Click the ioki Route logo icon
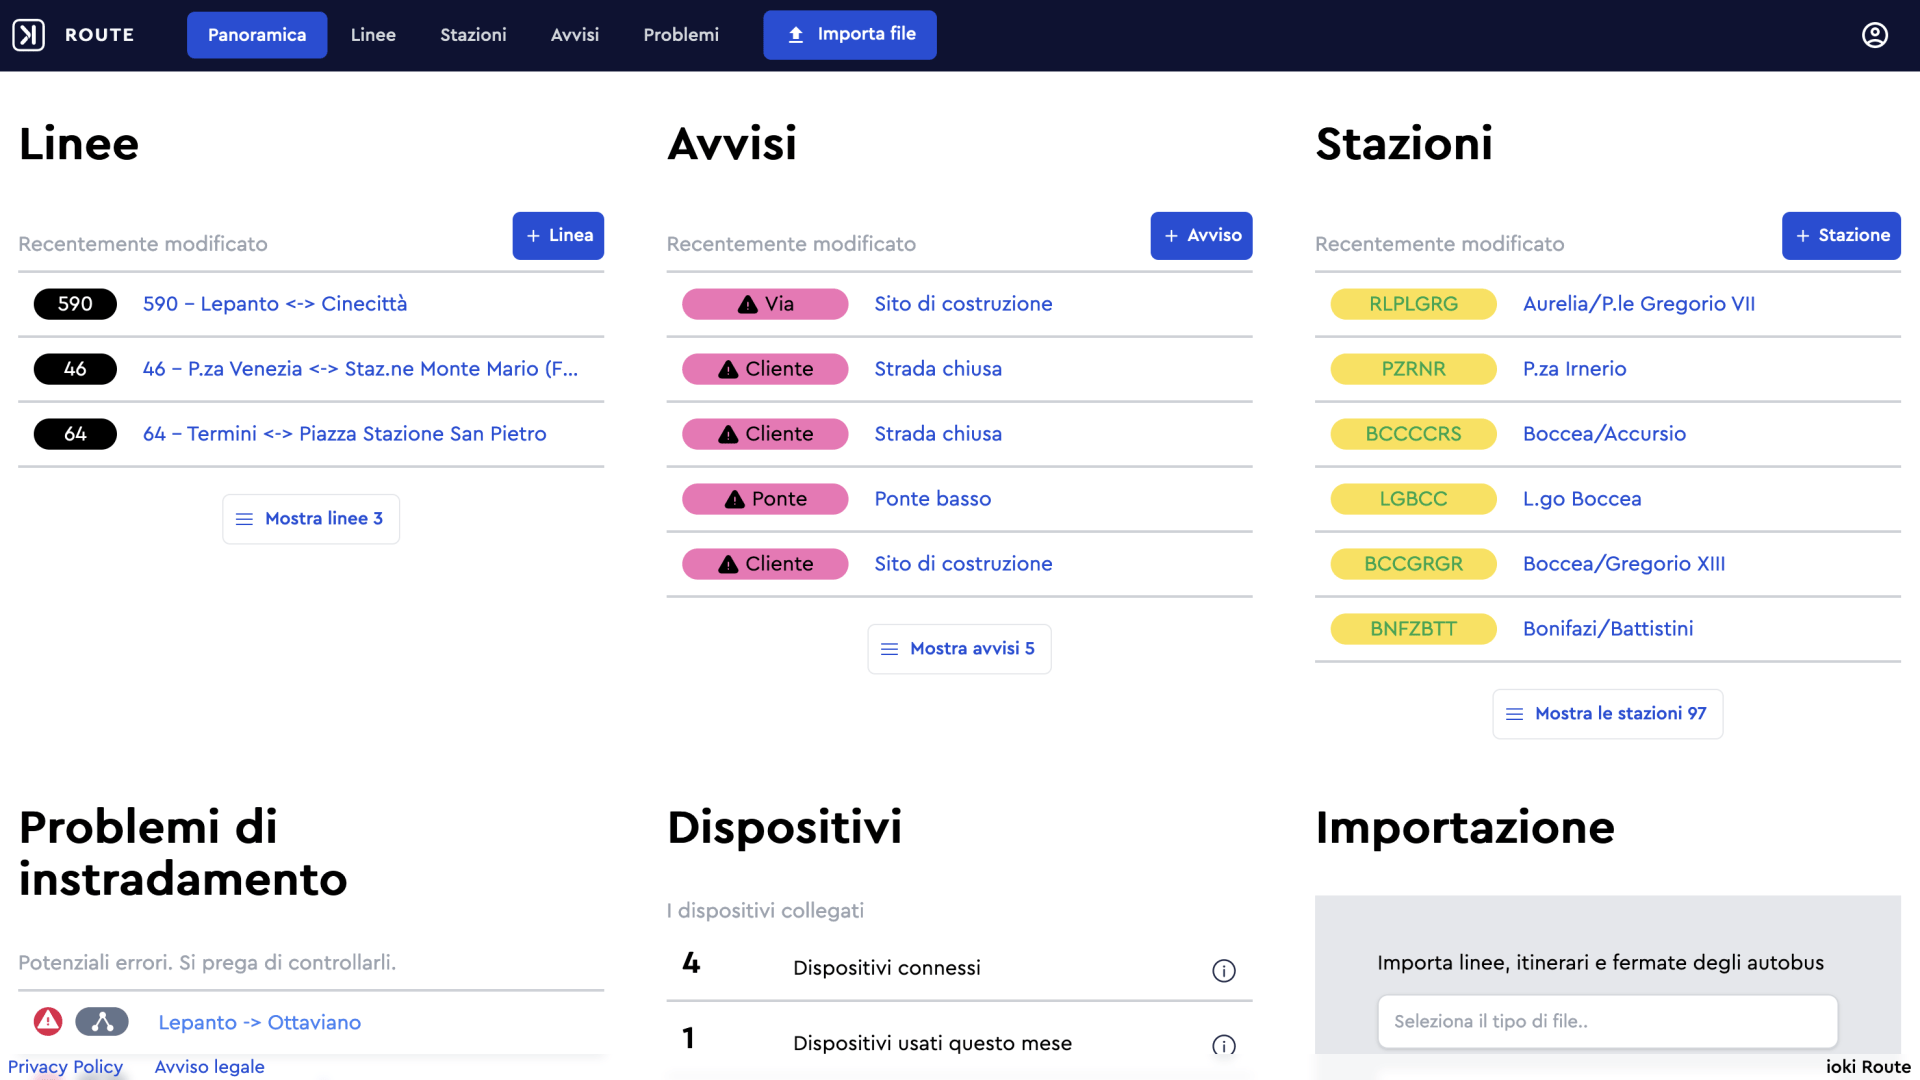This screenshot has width=1920, height=1080. [x=29, y=35]
